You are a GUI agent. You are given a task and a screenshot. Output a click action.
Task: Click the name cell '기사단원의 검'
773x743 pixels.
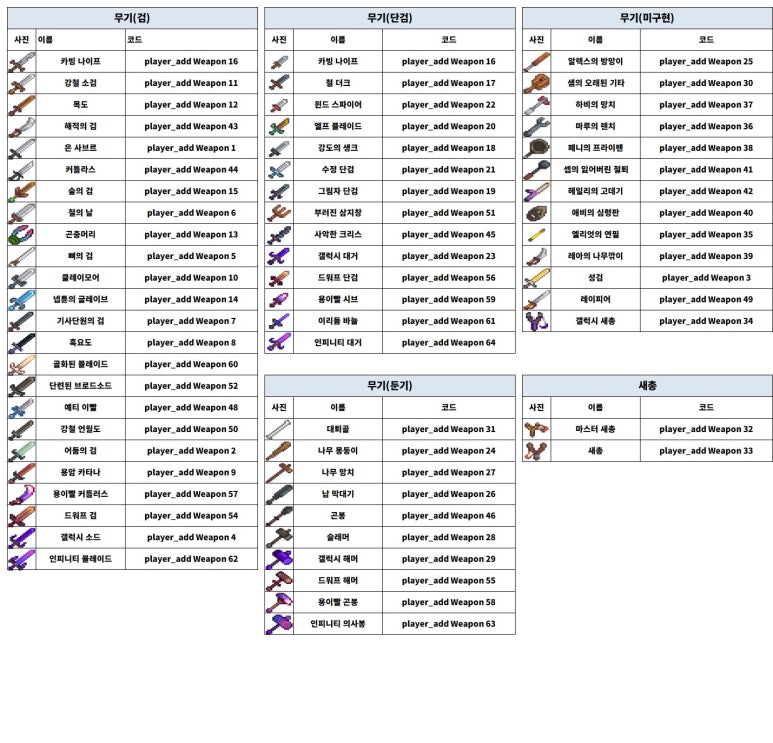click(80, 321)
